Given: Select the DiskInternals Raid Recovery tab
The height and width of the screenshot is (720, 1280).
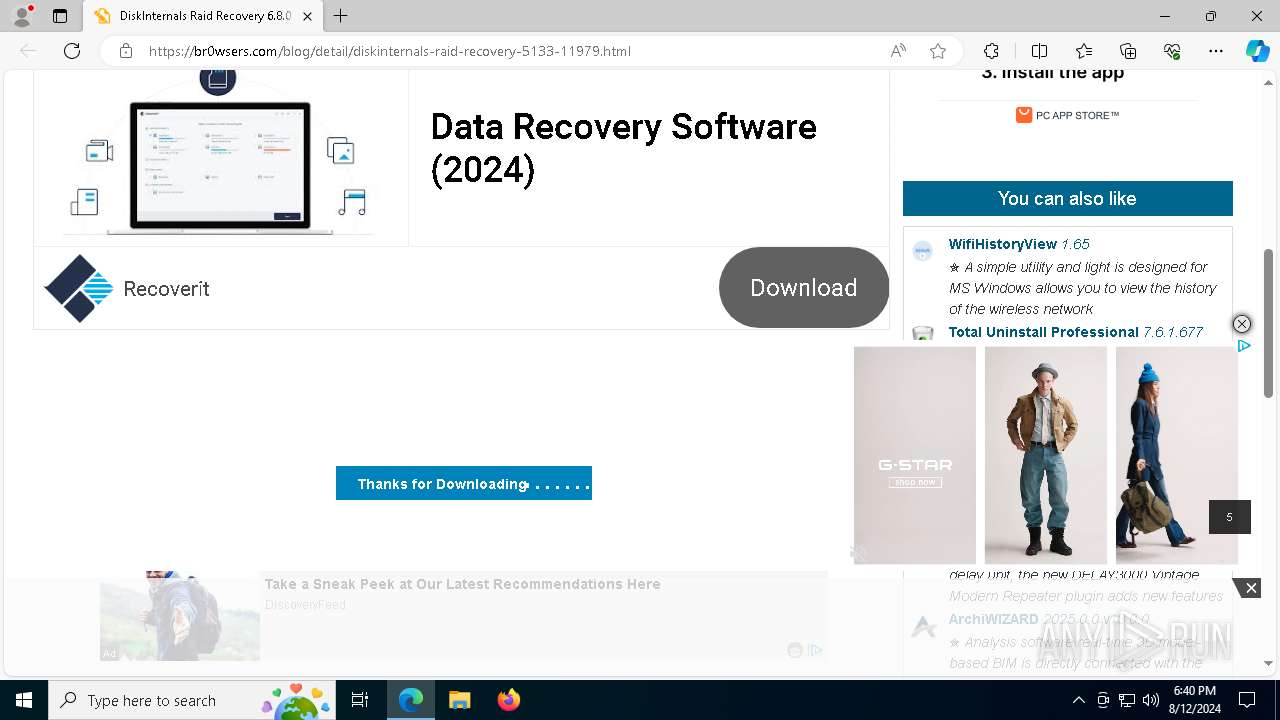Looking at the screenshot, I should 203,16.
